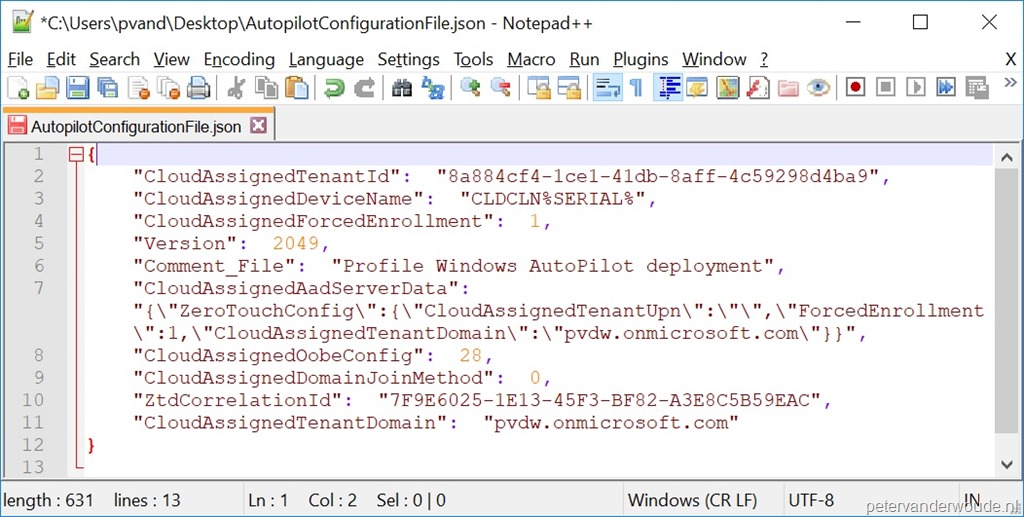Undo the last edit with green arrow
This screenshot has width=1024, height=517.
334,87
